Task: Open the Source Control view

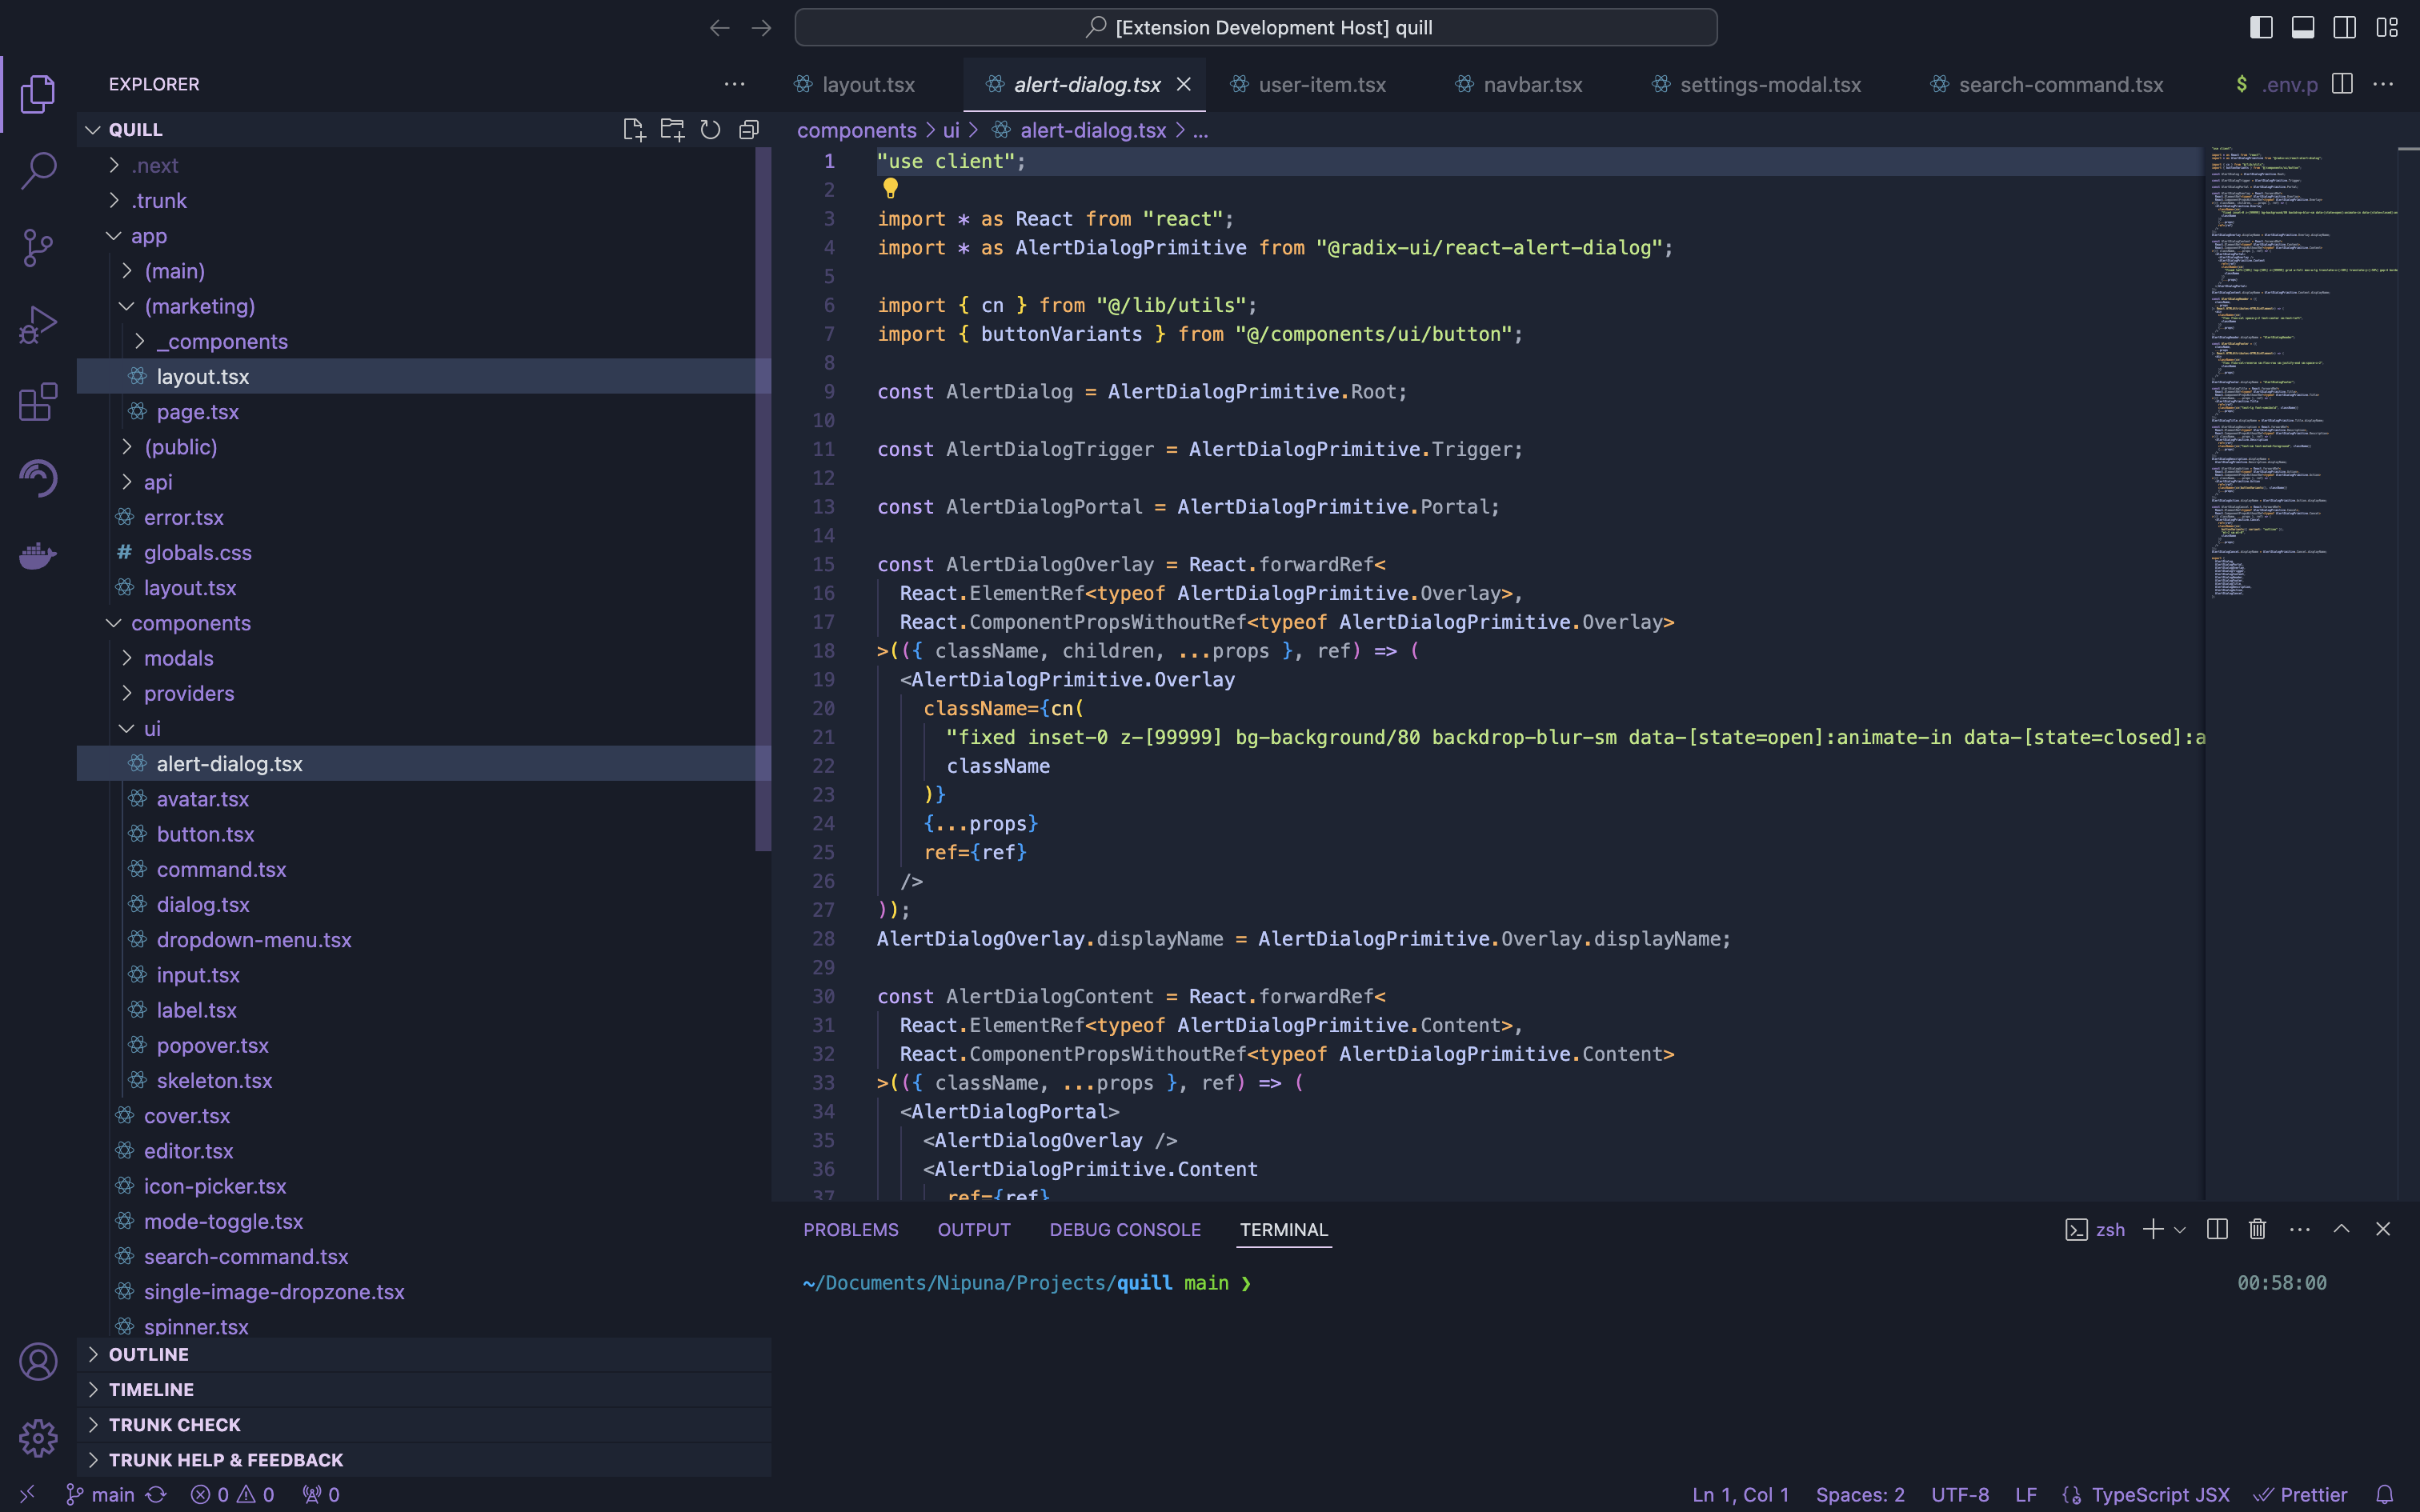Action: tap(38, 247)
